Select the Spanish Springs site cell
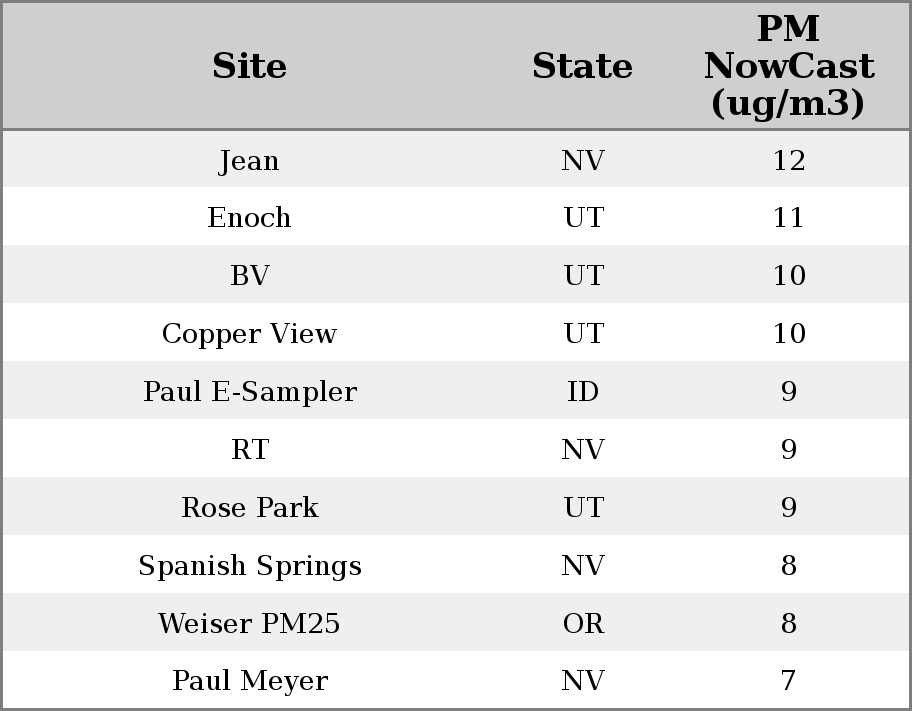This screenshot has height=711, width=912. click(x=249, y=566)
